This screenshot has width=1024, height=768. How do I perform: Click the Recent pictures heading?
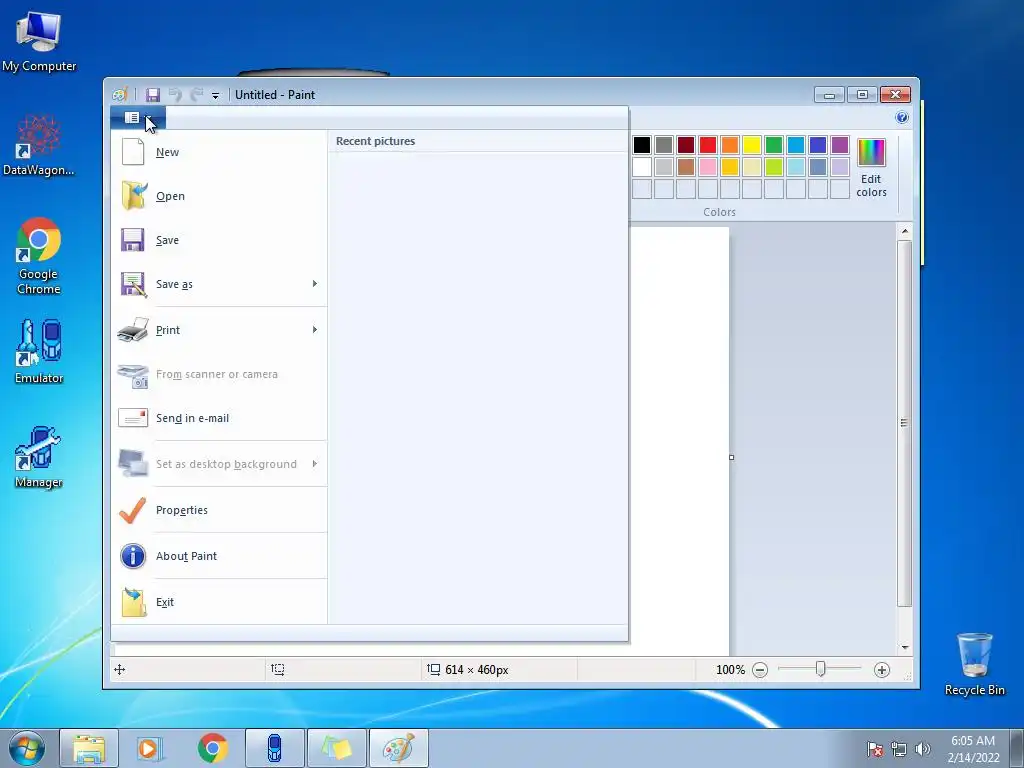pyautogui.click(x=376, y=141)
